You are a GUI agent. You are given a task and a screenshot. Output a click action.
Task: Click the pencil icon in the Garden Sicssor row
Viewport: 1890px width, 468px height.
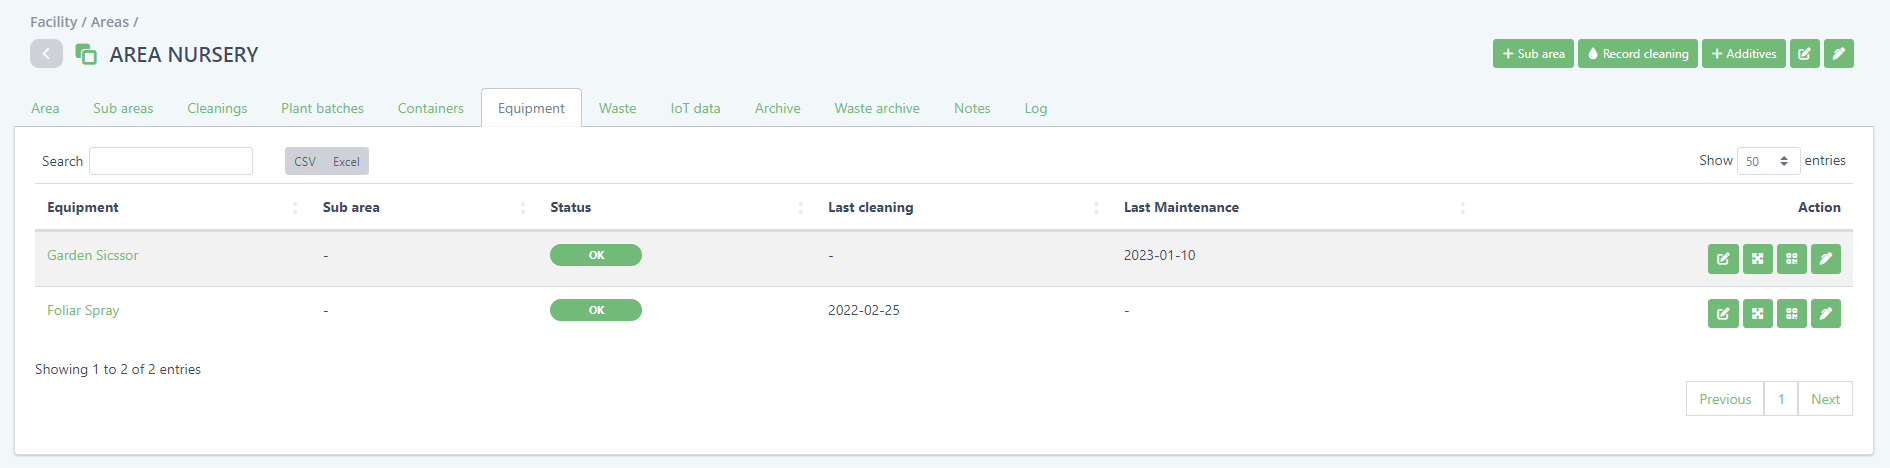[x=1825, y=259]
